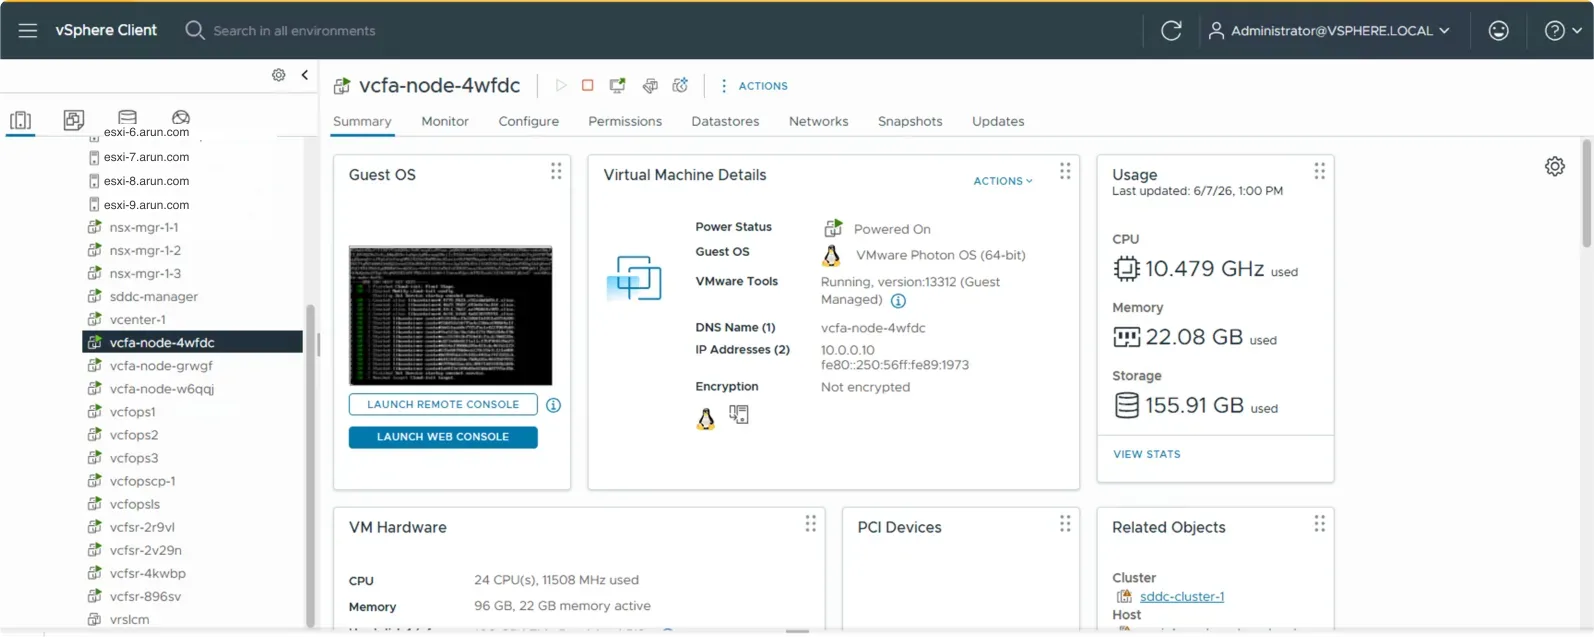Open the Guest OS card drag handle

(x=556, y=172)
